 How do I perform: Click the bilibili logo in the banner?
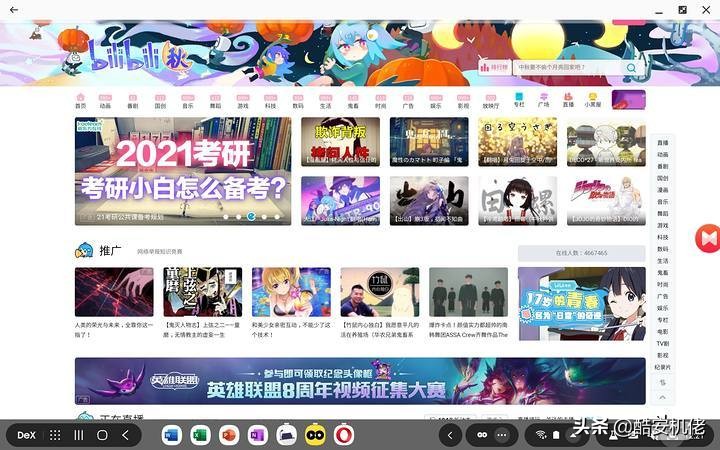point(138,57)
